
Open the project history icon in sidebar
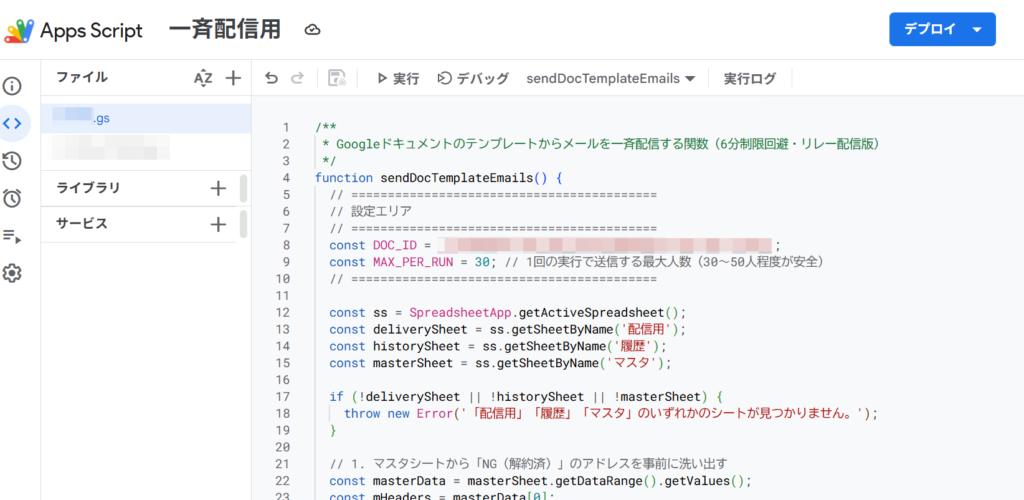pos(12,160)
